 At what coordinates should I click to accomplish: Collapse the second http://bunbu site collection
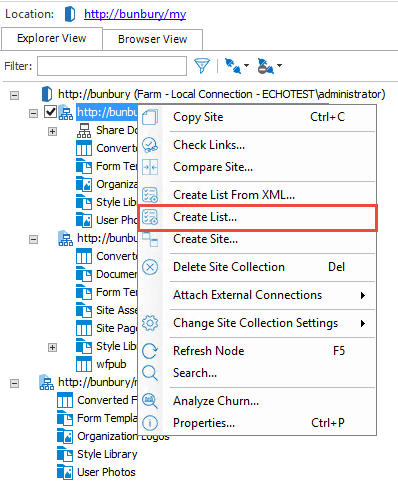tap(33, 239)
